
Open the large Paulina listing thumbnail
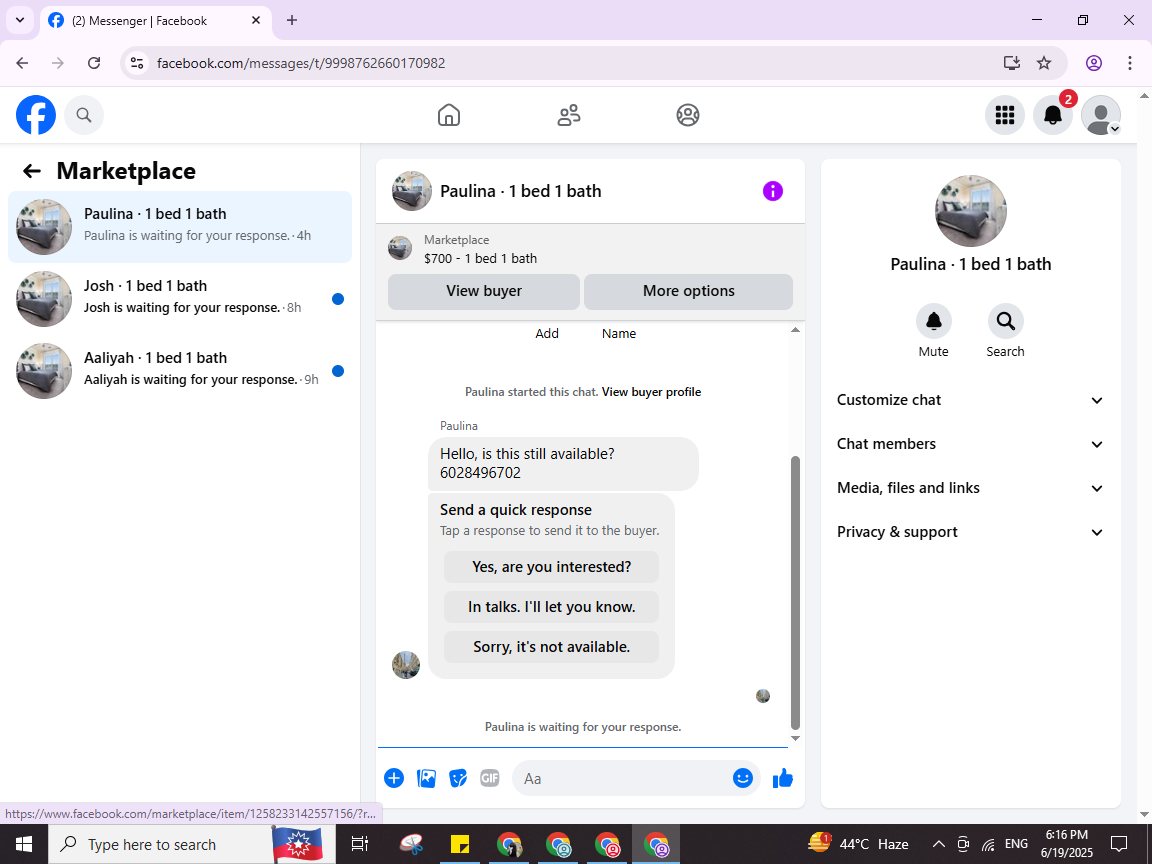971,211
